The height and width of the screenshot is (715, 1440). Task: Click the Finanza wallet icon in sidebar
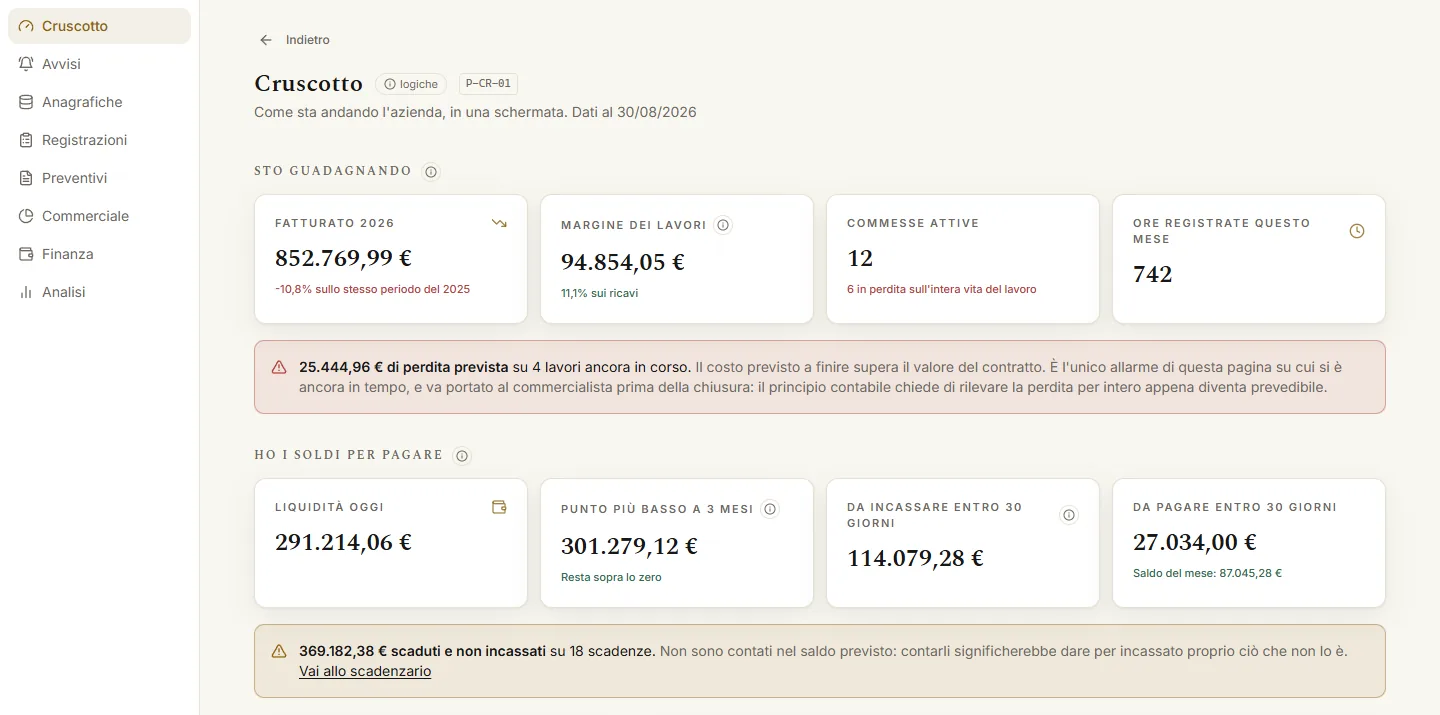pos(26,254)
